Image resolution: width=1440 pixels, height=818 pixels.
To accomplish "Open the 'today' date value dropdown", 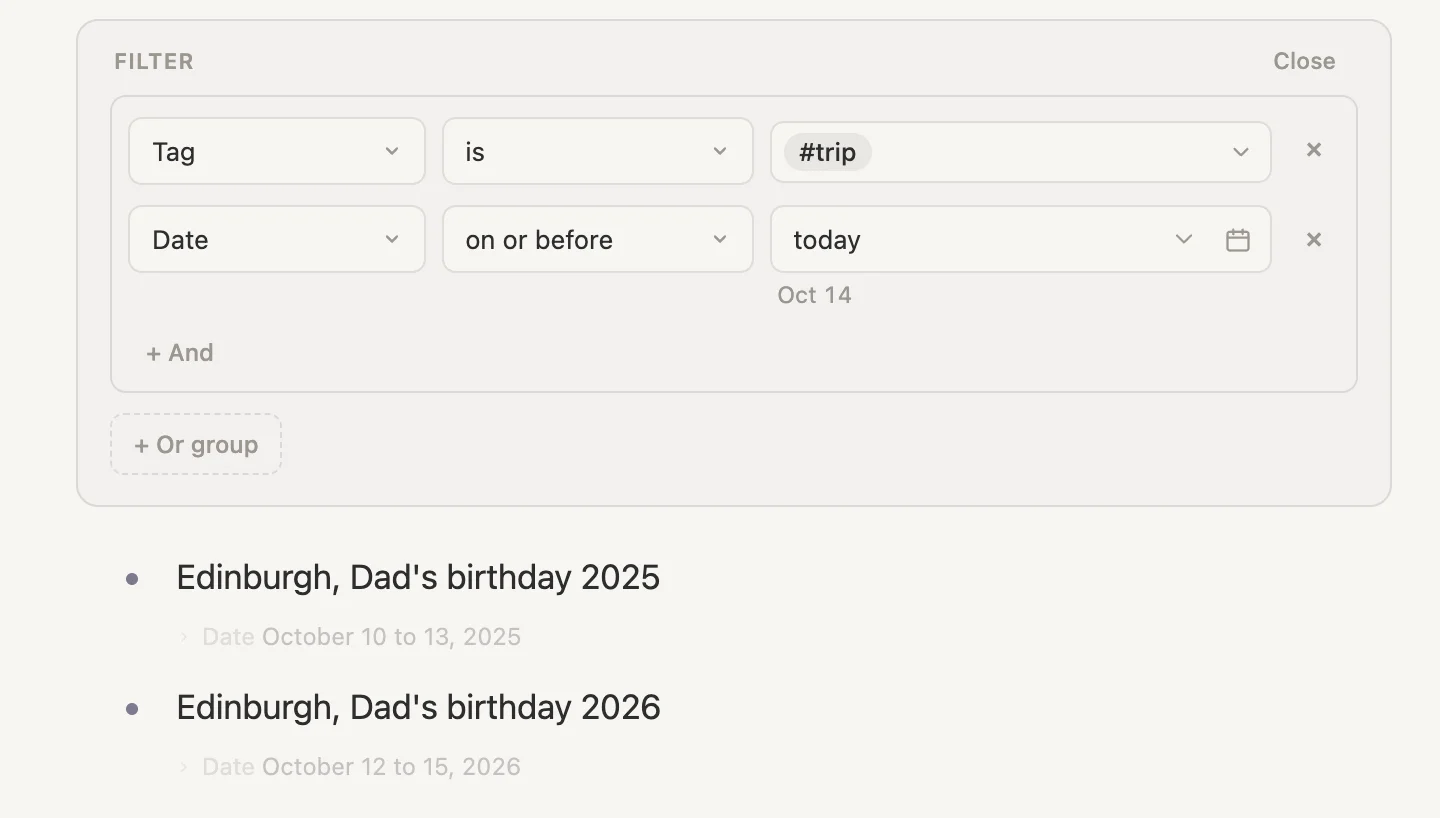I will point(1184,239).
